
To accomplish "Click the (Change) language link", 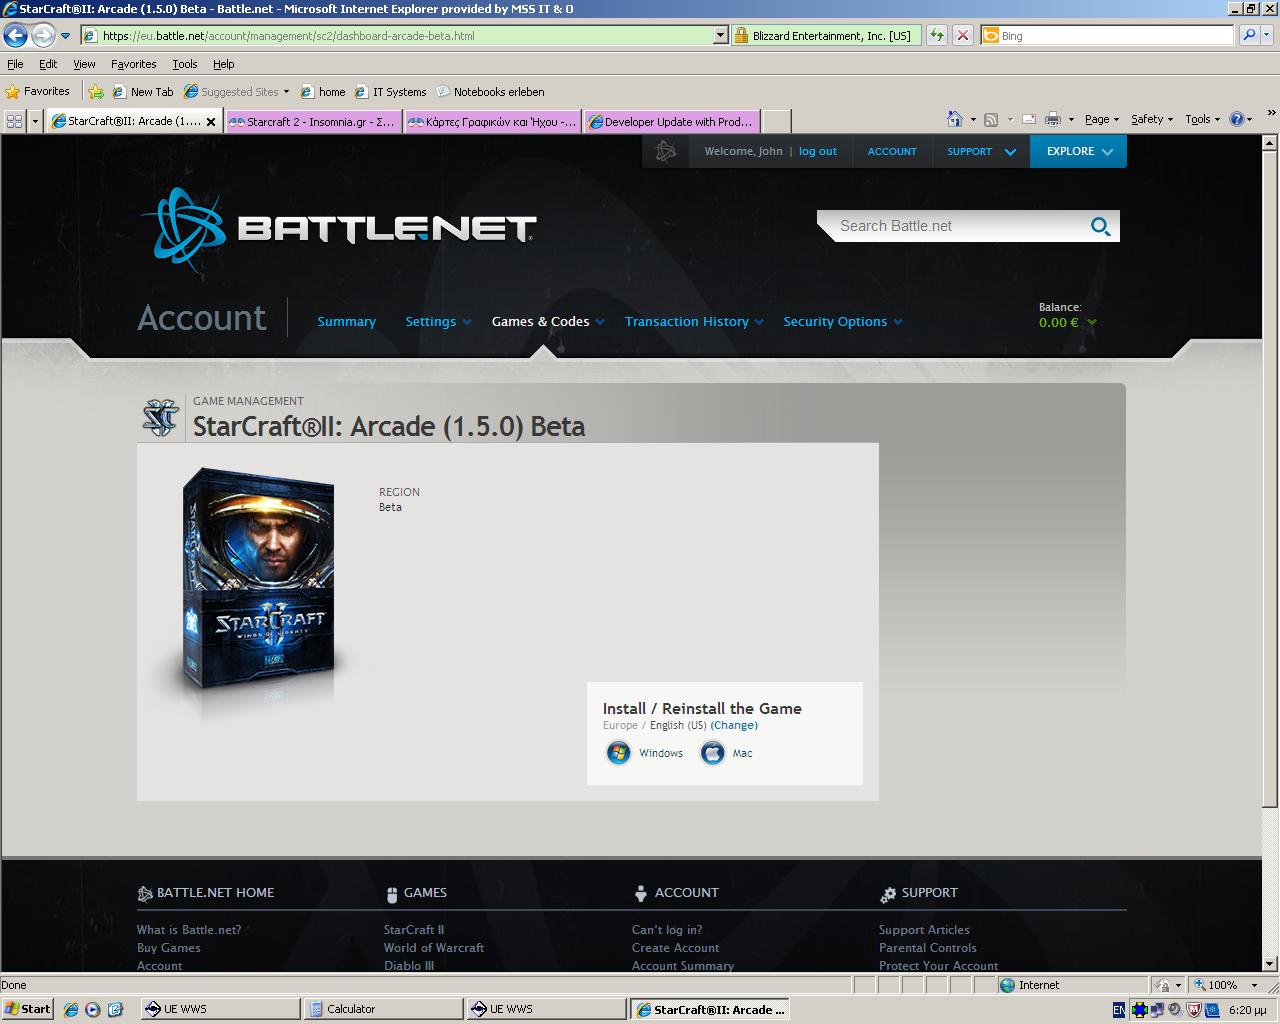I will tap(734, 726).
